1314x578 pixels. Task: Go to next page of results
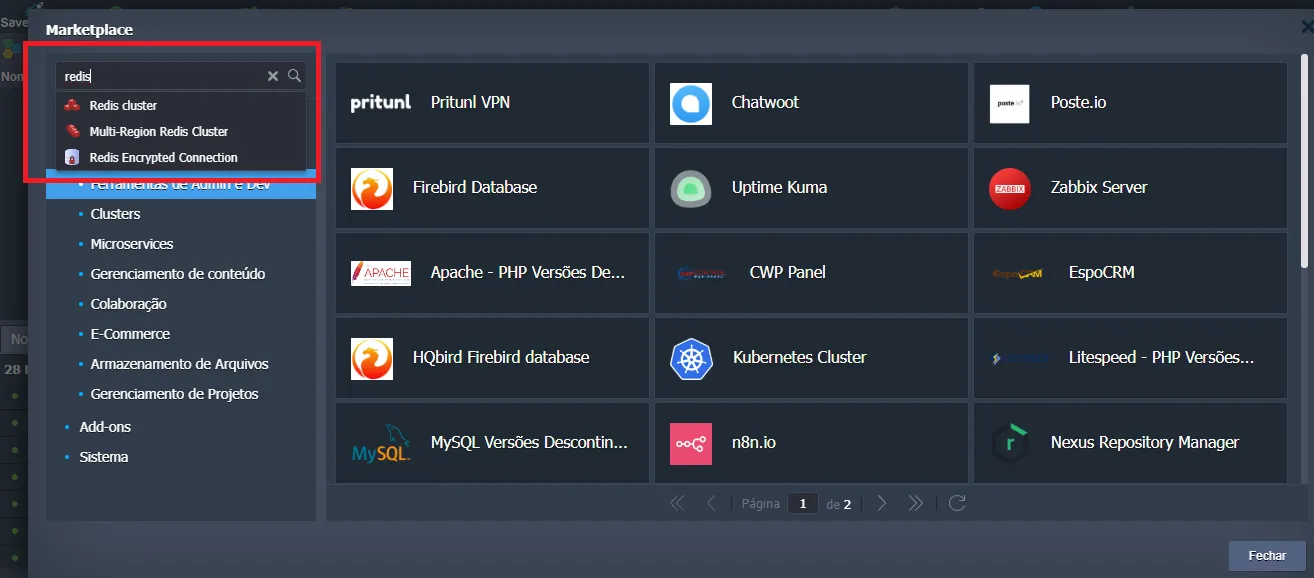881,503
